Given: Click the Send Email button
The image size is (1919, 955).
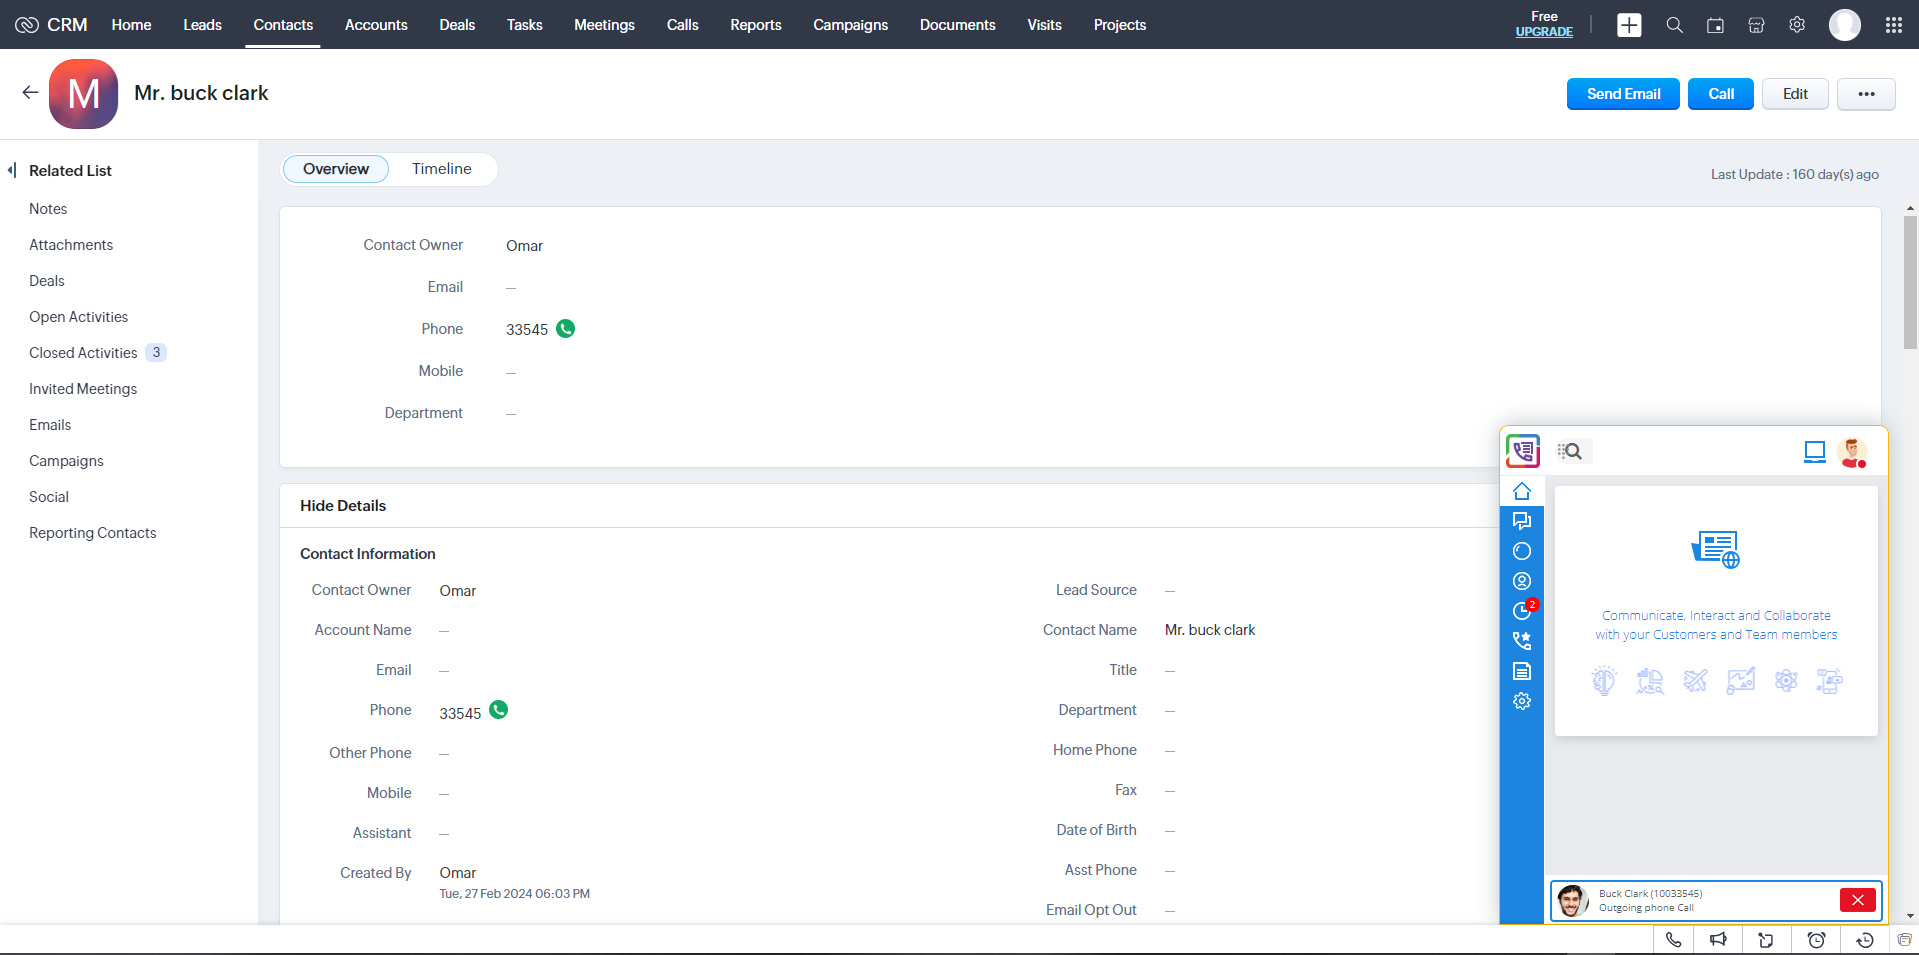Looking at the screenshot, I should (1622, 94).
